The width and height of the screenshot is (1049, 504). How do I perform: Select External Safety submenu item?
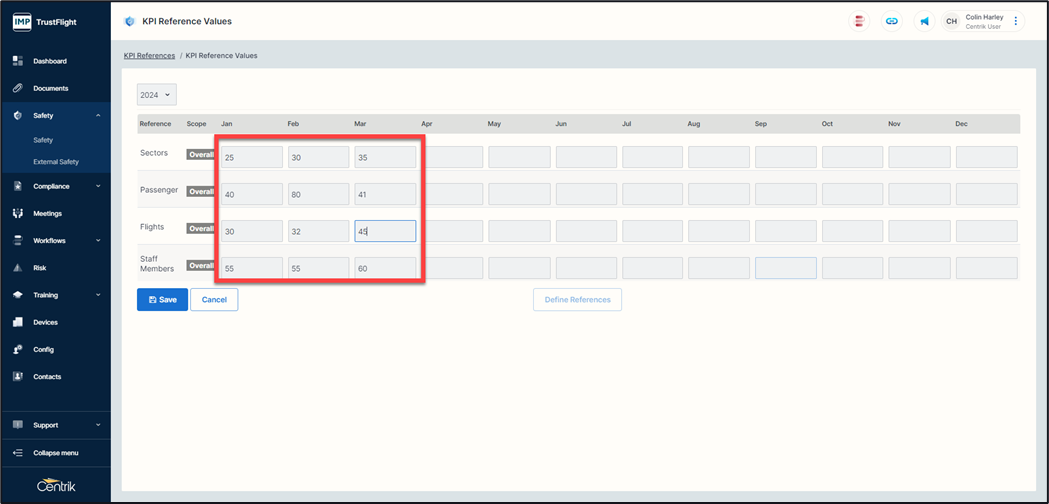pyautogui.click(x=56, y=161)
